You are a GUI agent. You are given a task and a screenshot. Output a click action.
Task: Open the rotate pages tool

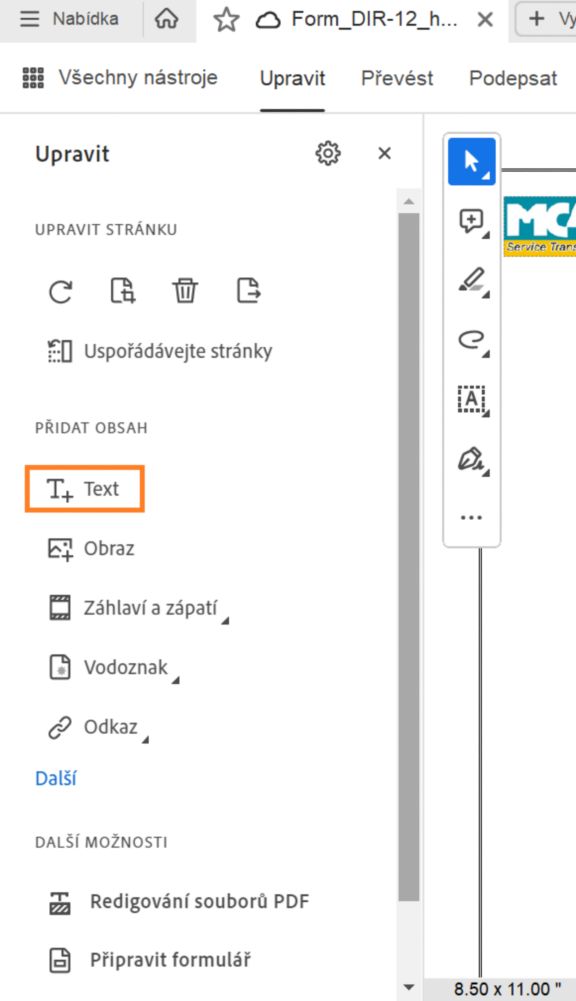(60, 291)
